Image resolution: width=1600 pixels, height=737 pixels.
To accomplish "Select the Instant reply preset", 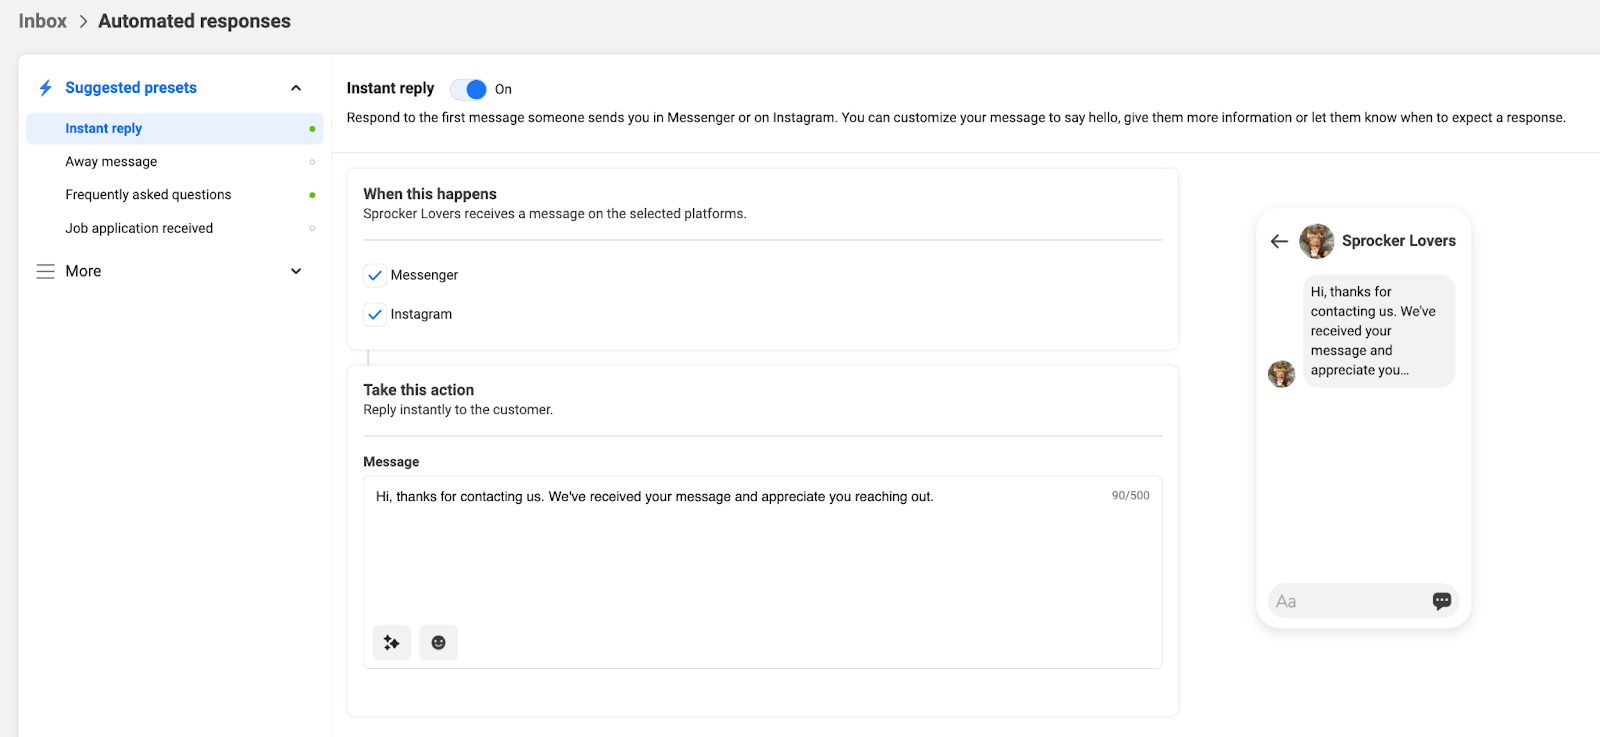I will point(104,129).
